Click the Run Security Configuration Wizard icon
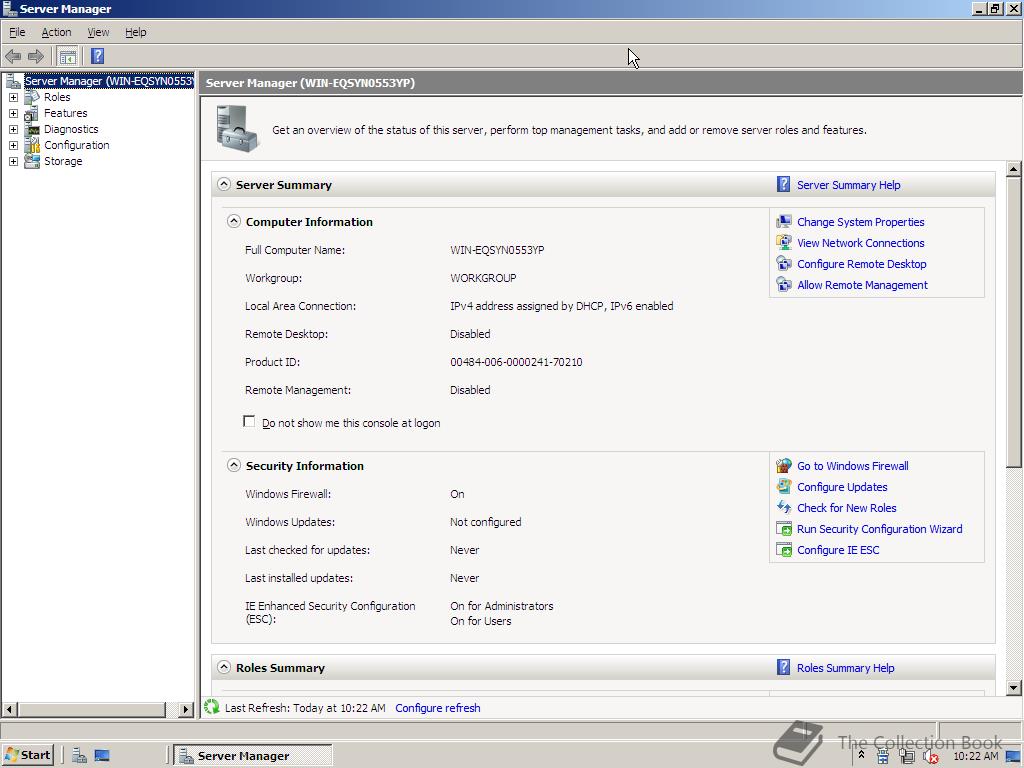 pyautogui.click(x=784, y=529)
